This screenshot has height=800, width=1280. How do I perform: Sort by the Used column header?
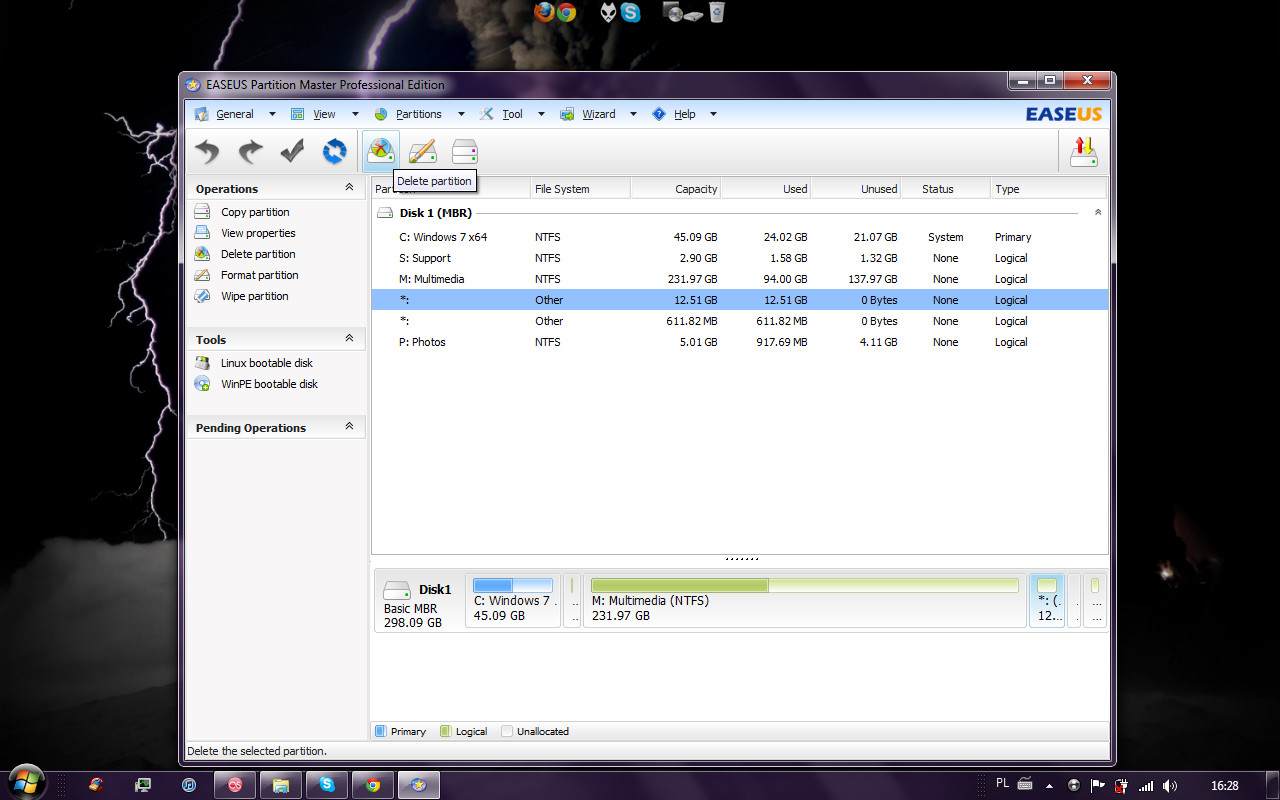point(765,189)
